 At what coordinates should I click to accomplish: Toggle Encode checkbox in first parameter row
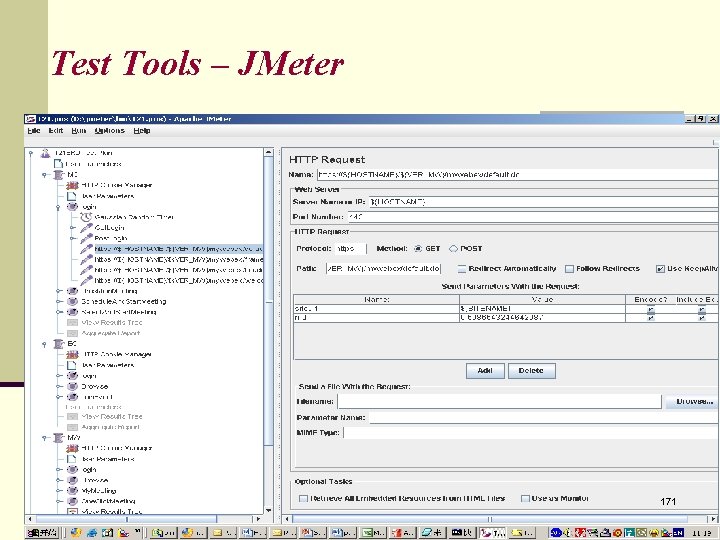651,310
